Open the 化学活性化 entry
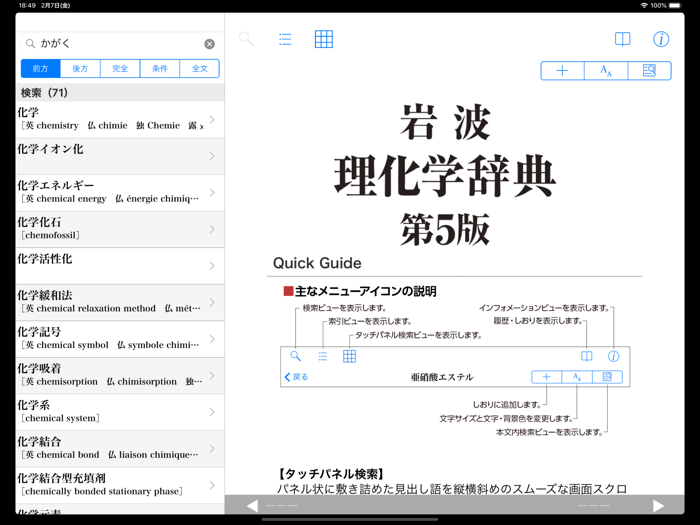 pyautogui.click(x=120, y=266)
